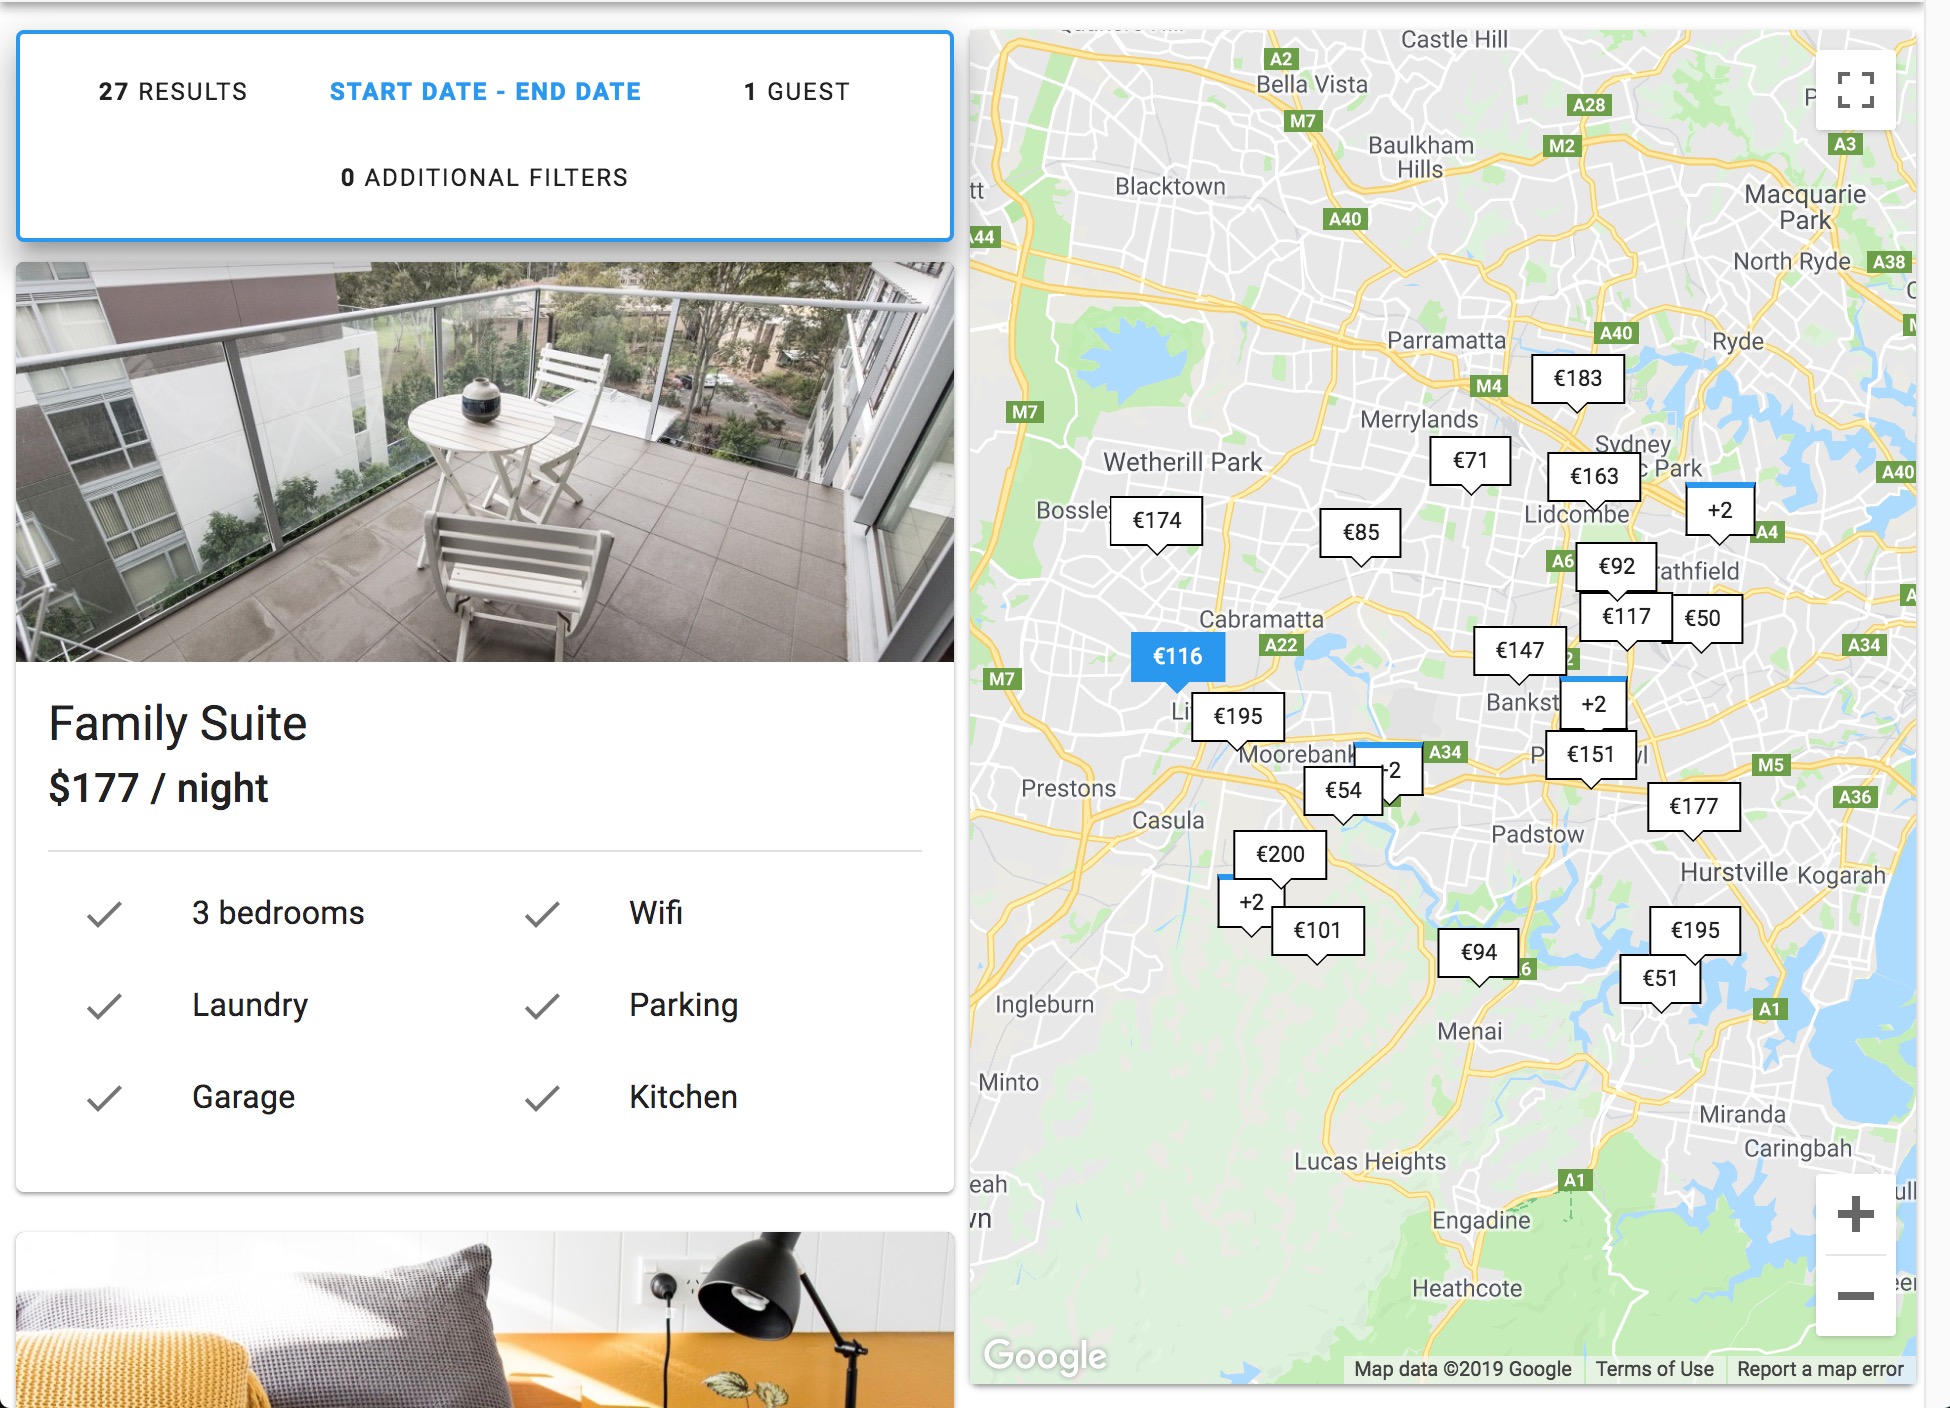Zoom out the map with minus icon
Image resolution: width=1950 pixels, height=1408 pixels.
pyautogui.click(x=1855, y=1296)
